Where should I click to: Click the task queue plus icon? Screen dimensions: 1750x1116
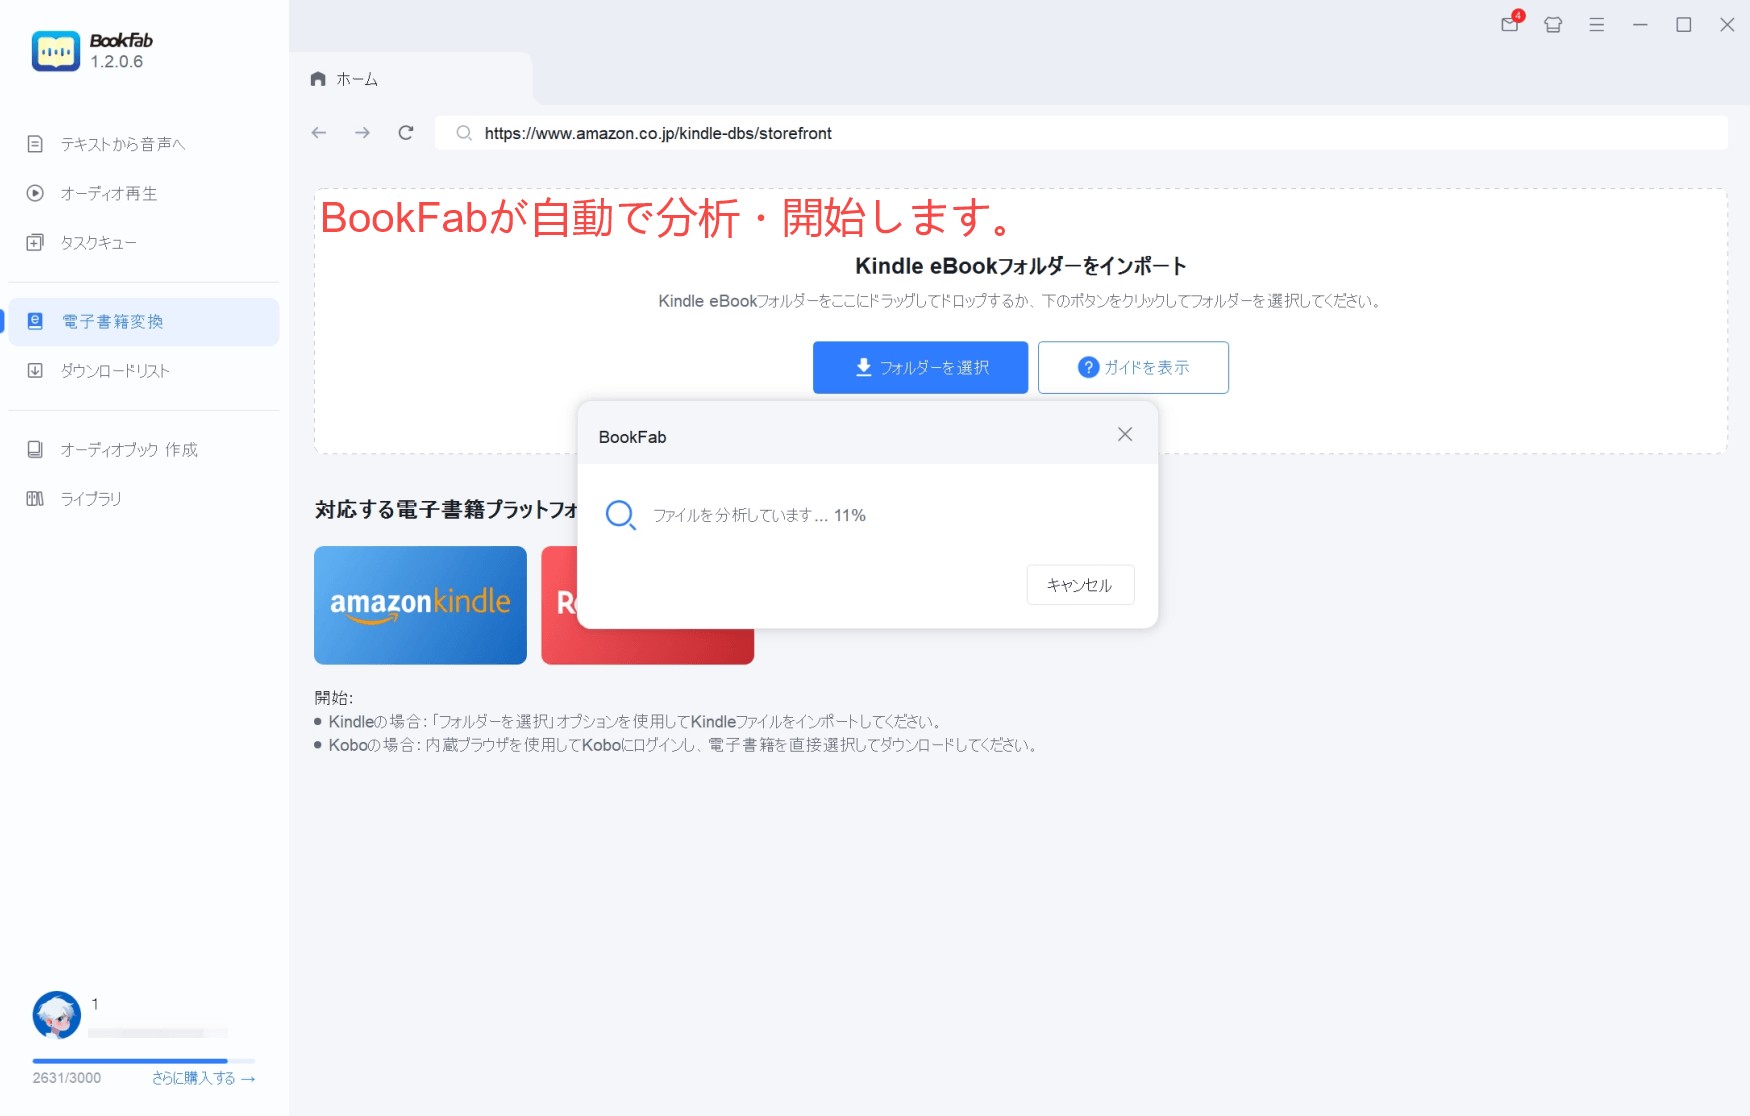click(35, 242)
